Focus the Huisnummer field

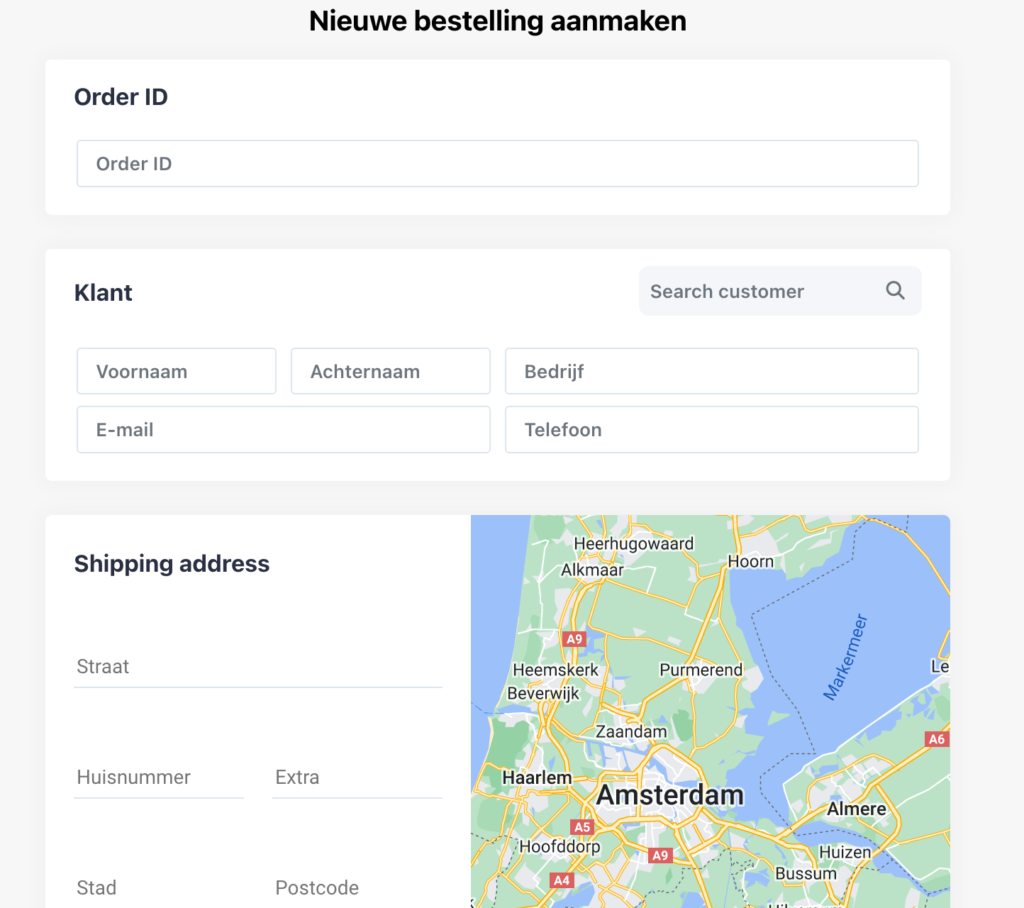[158, 777]
